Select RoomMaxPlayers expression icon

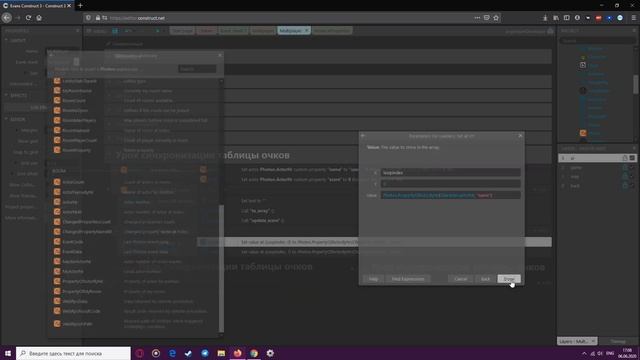click(x=57, y=120)
